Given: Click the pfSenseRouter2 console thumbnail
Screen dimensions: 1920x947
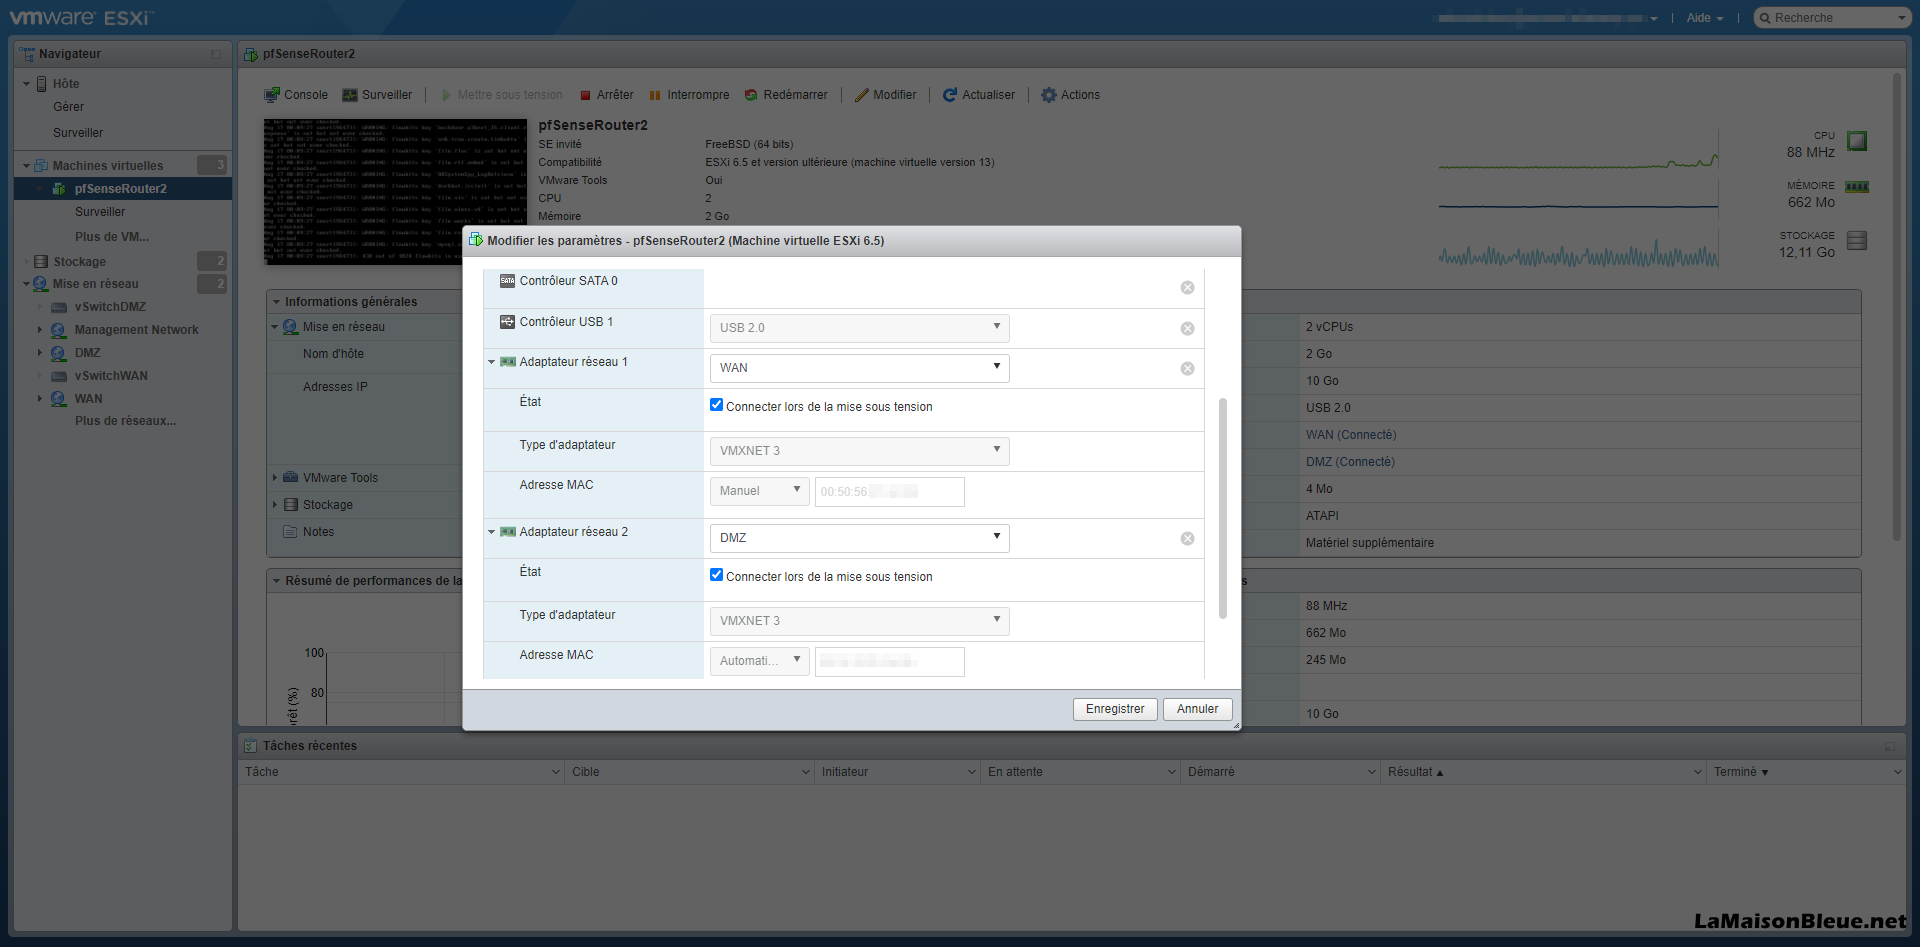Looking at the screenshot, I should pyautogui.click(x=395, y=192).
